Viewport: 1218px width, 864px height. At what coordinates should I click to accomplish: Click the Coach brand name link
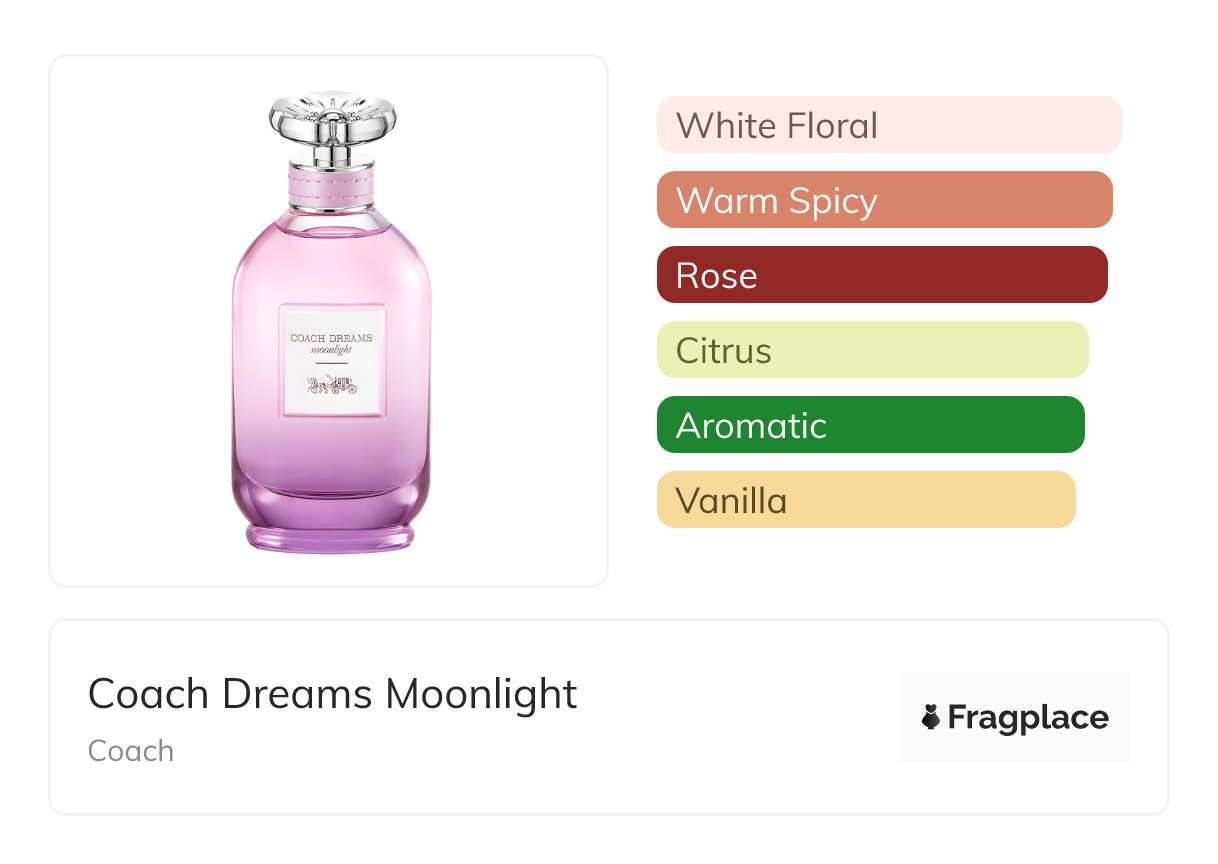131,751
